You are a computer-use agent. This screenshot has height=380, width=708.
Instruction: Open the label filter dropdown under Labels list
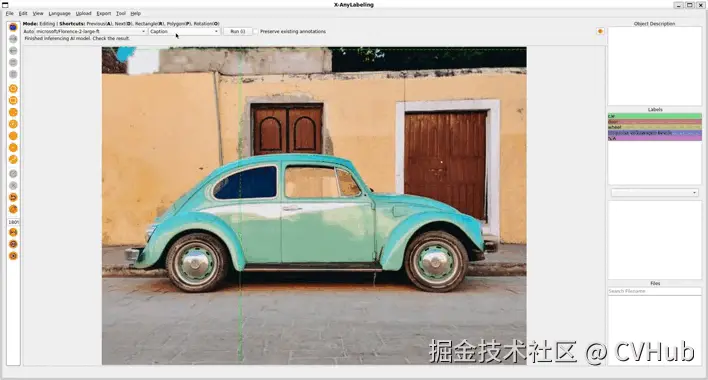(654, 193)
